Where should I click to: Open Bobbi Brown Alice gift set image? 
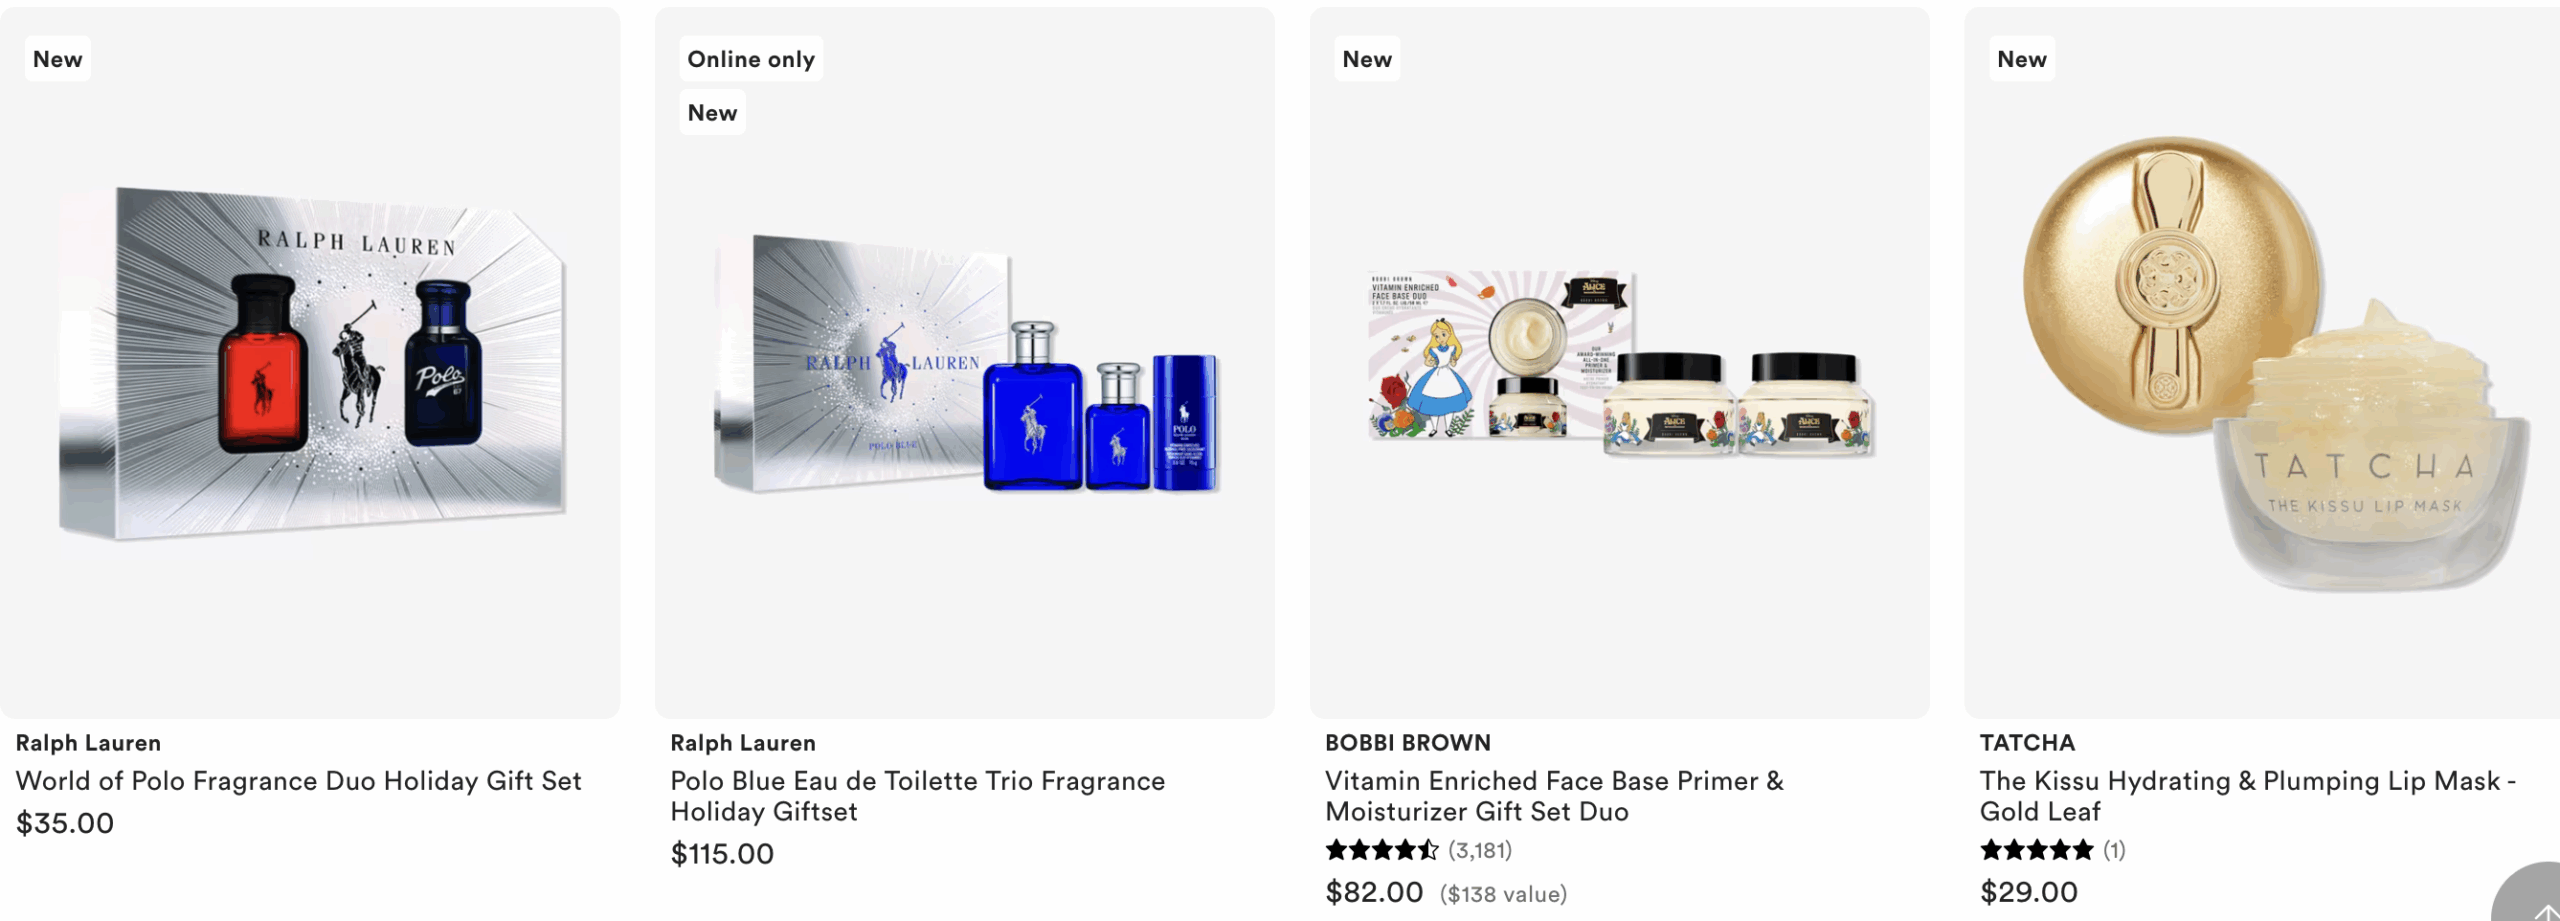[1620, 363]
